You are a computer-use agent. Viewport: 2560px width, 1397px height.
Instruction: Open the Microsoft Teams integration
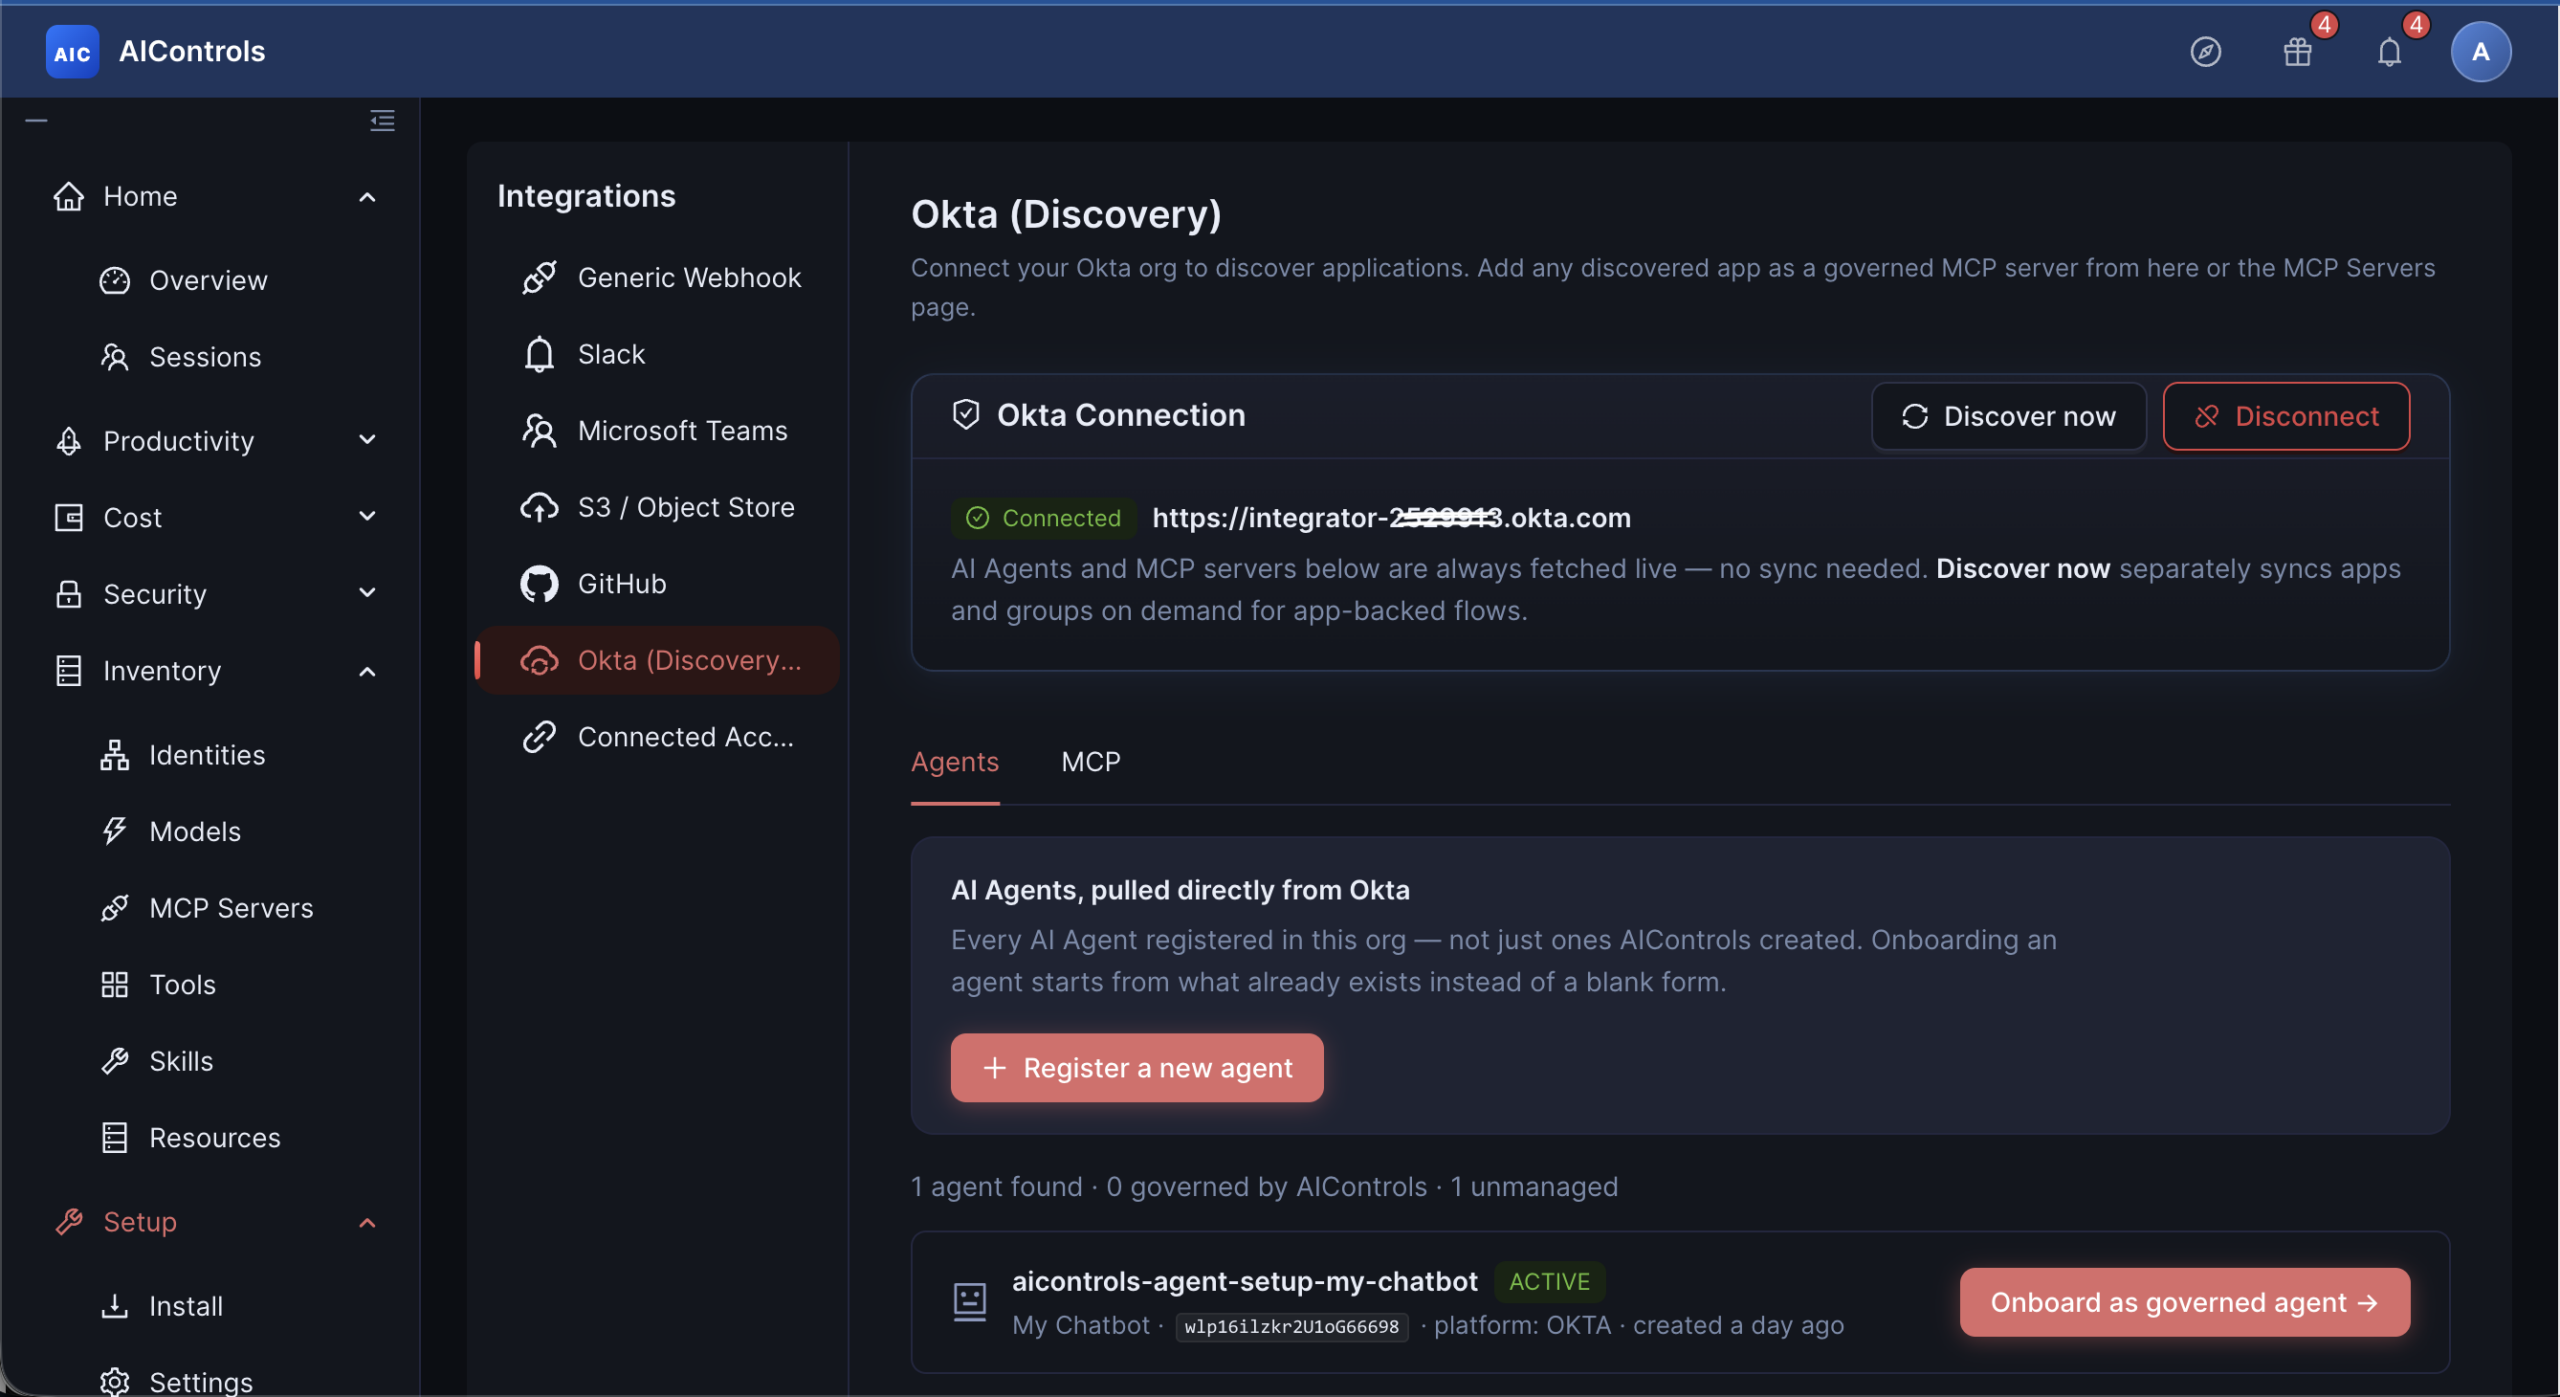click(x=658, y=431)
